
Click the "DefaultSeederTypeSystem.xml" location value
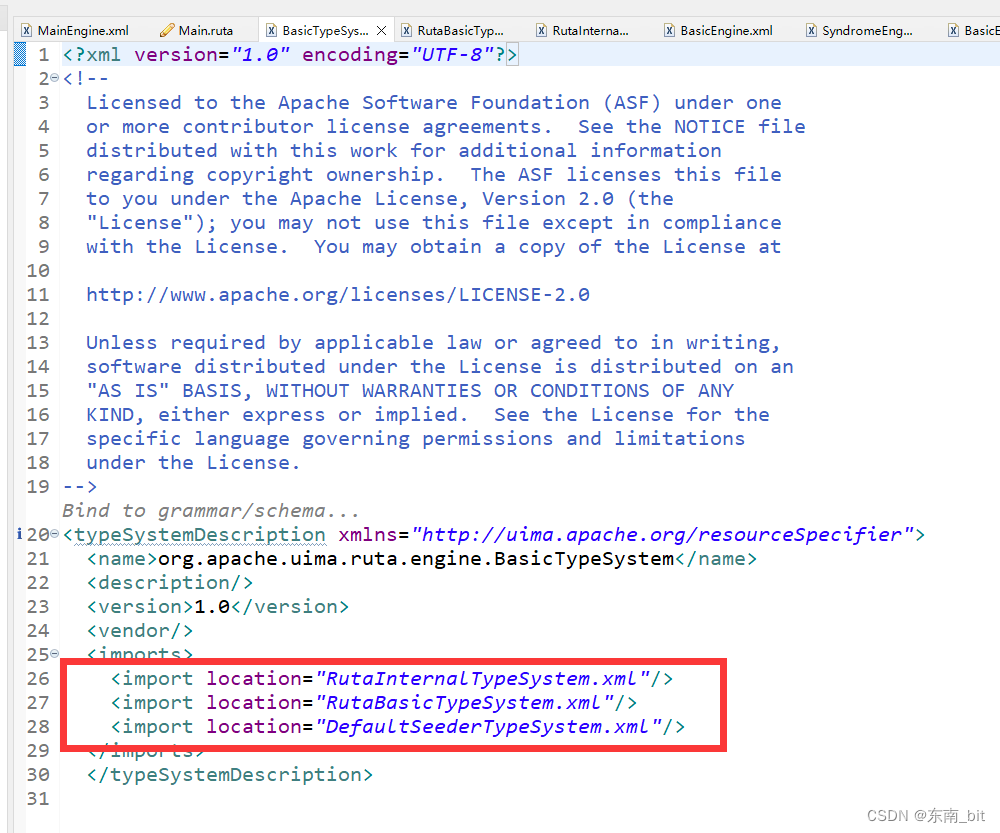[489, 726]
